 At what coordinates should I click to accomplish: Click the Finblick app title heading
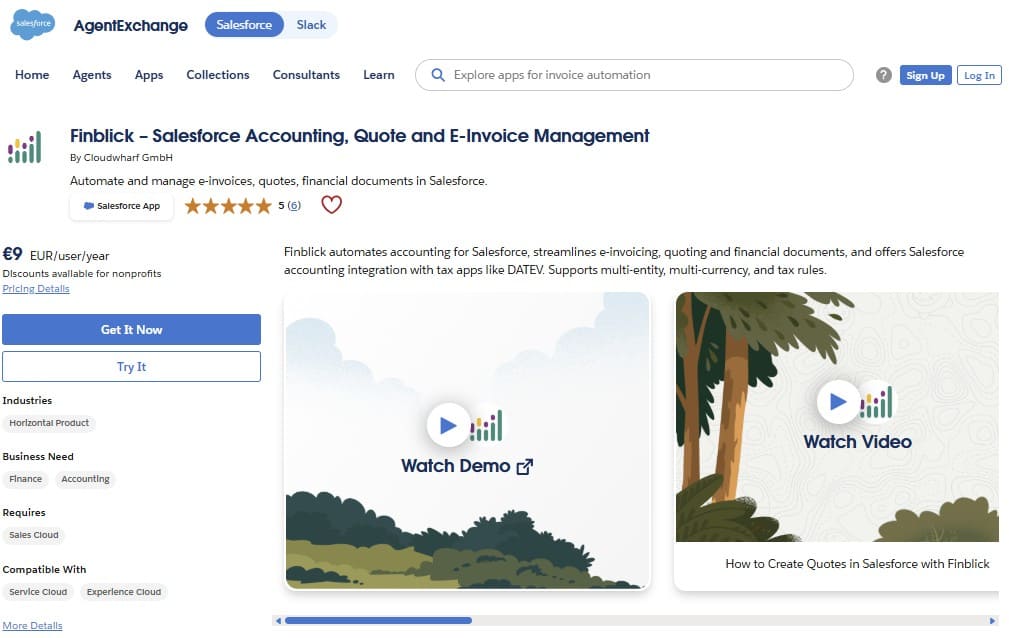(359, 136)
